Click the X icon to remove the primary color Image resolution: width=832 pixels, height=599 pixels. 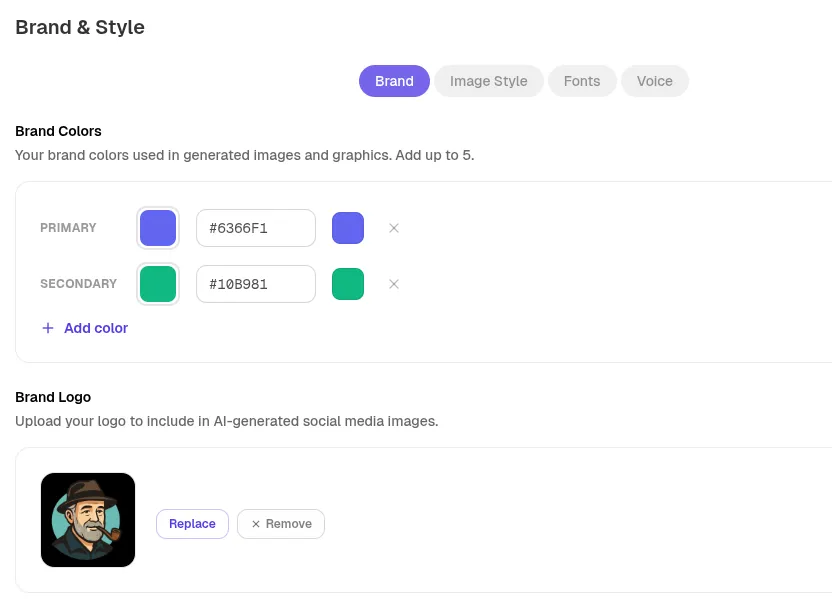[x=394, y=228]
